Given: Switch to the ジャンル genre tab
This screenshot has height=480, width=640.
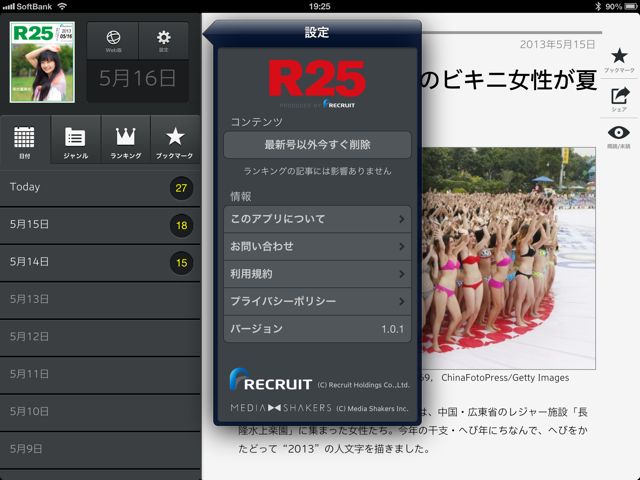Looking at the screenshot, I should (x=76, y=140).
